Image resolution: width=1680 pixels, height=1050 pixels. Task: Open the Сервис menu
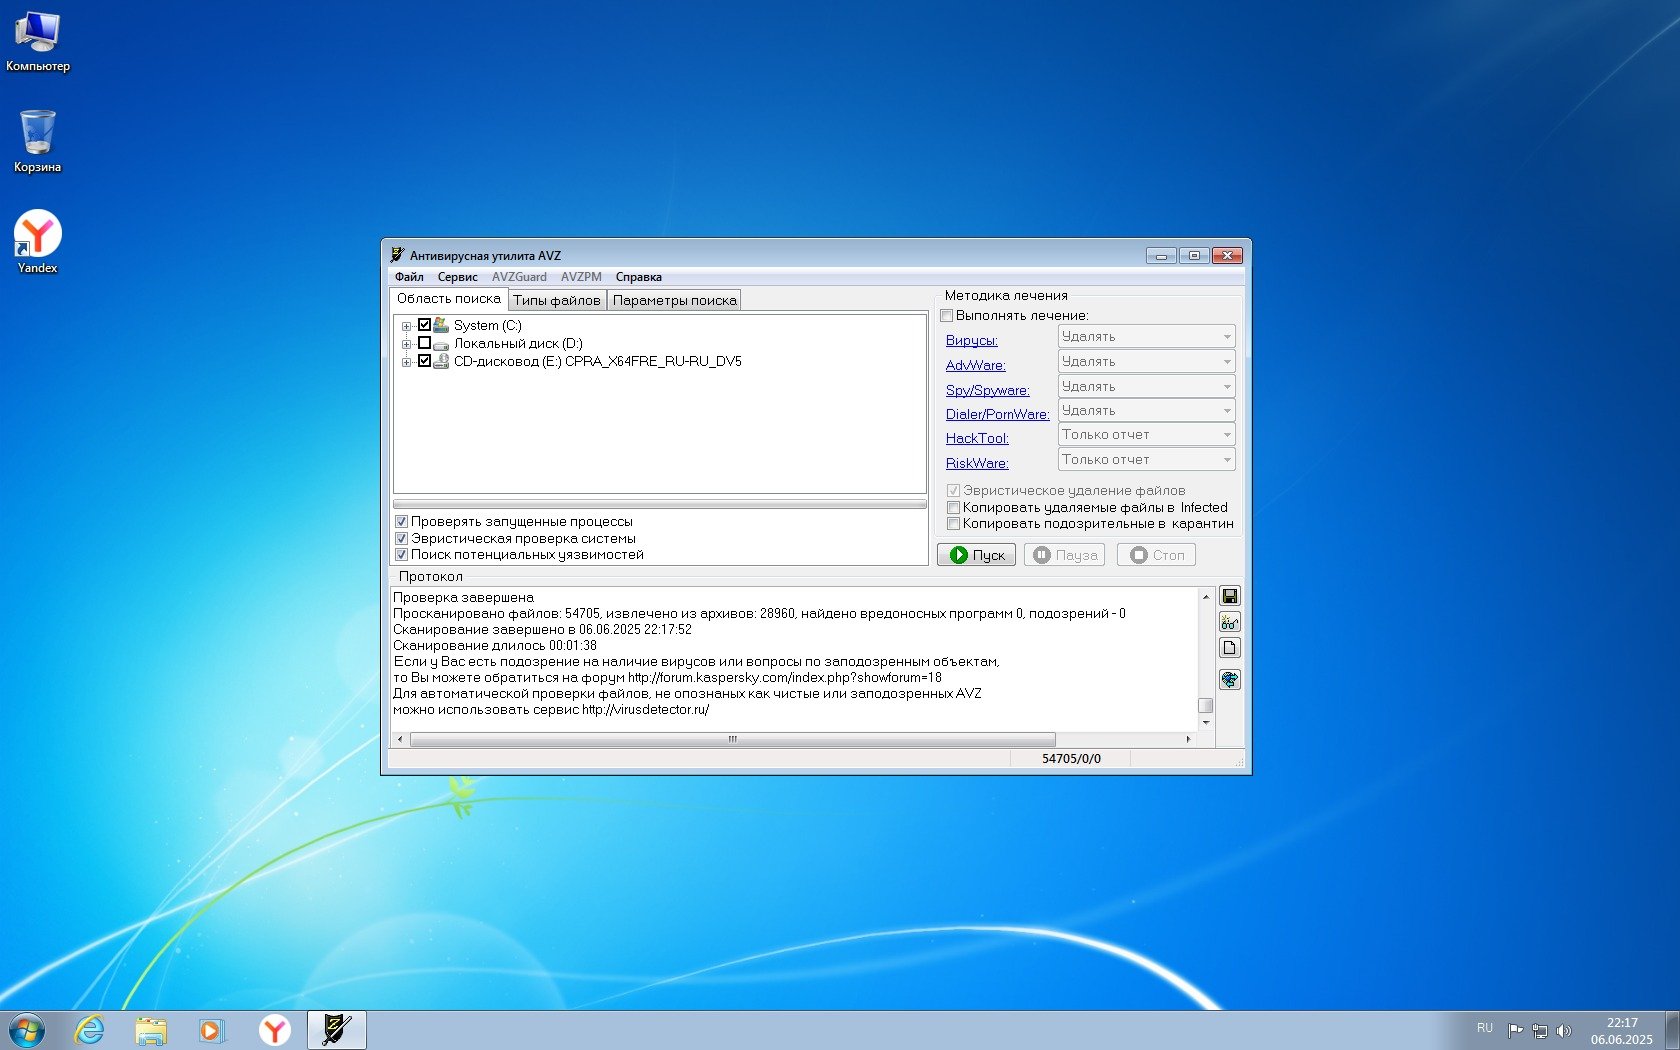coord(457,277)
